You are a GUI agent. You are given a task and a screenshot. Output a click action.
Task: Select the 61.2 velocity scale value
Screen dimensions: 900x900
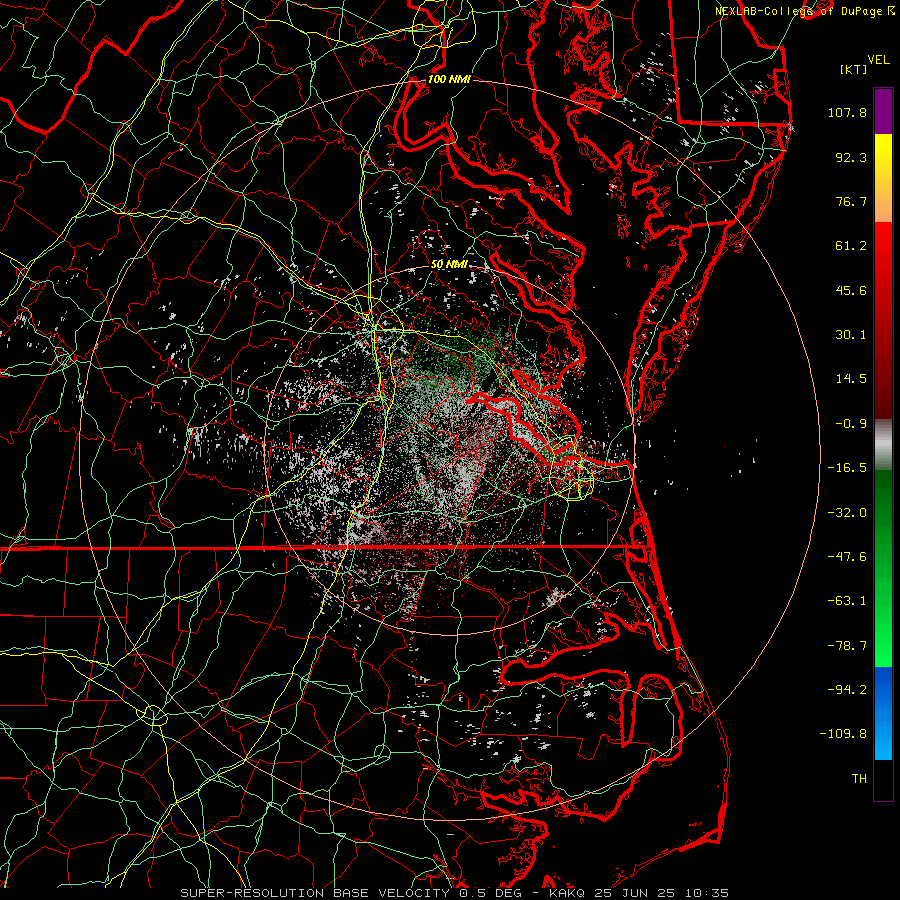click(851, 246)
